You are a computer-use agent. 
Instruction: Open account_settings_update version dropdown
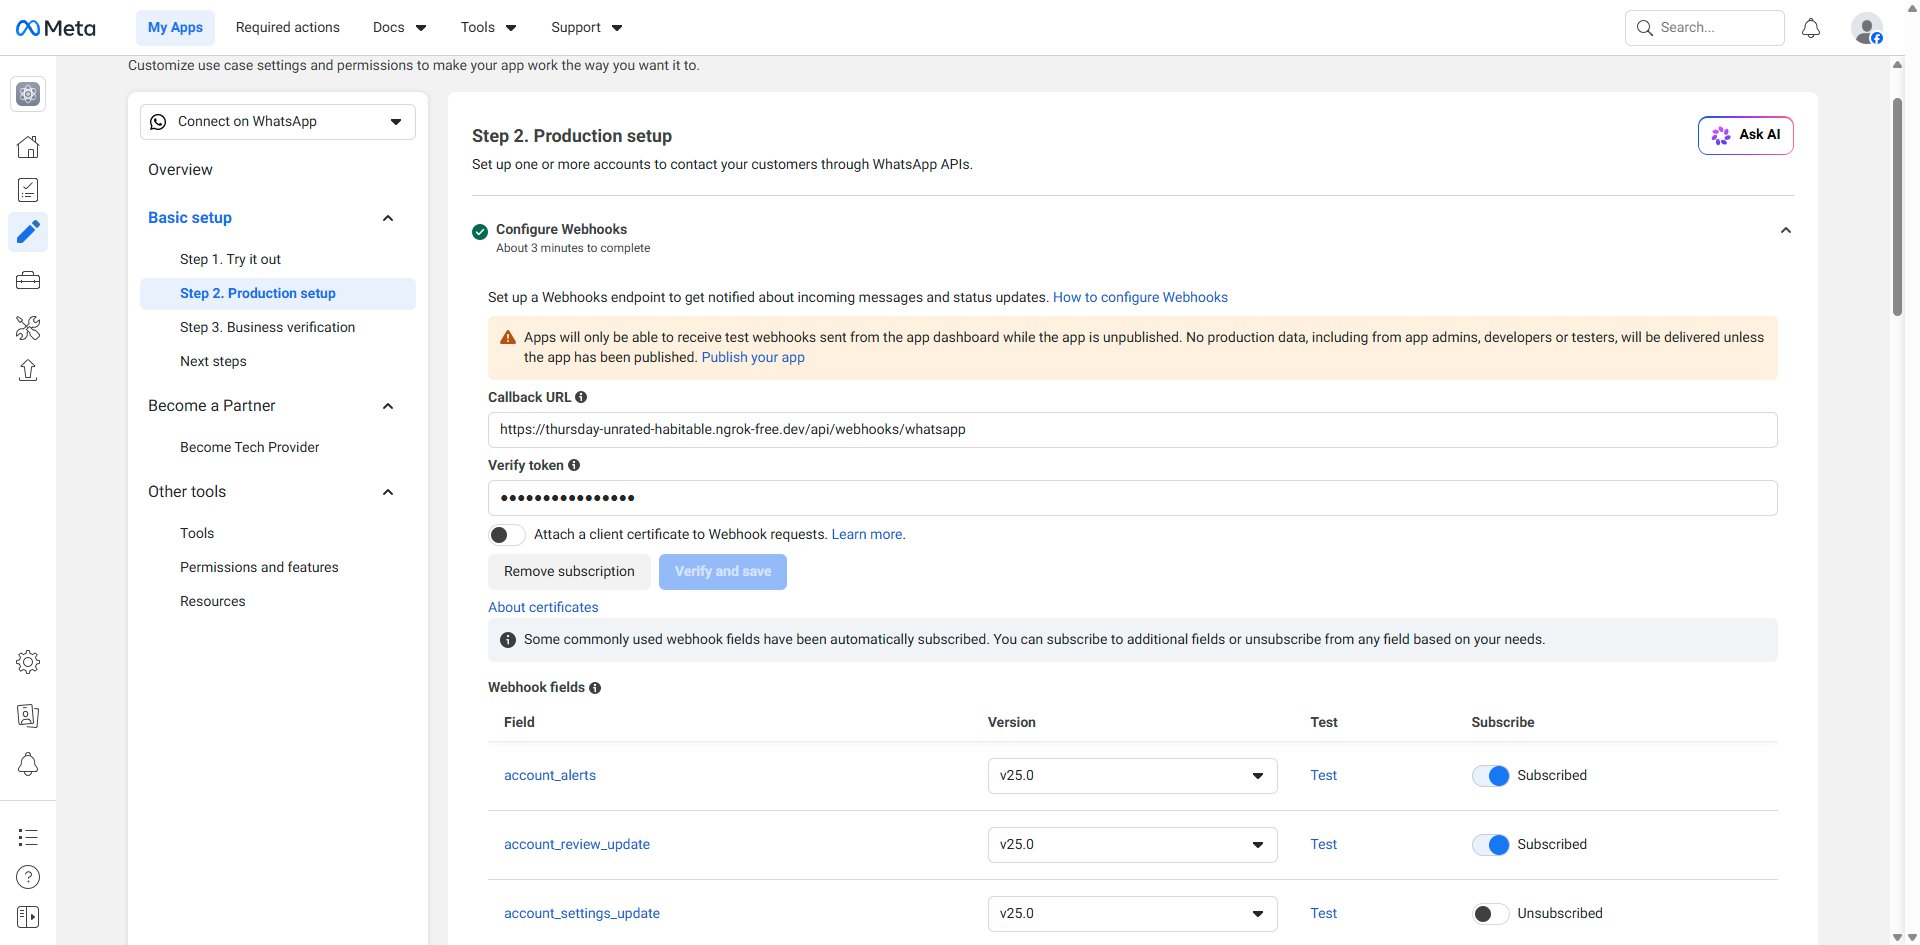(x=1132, y=914)
